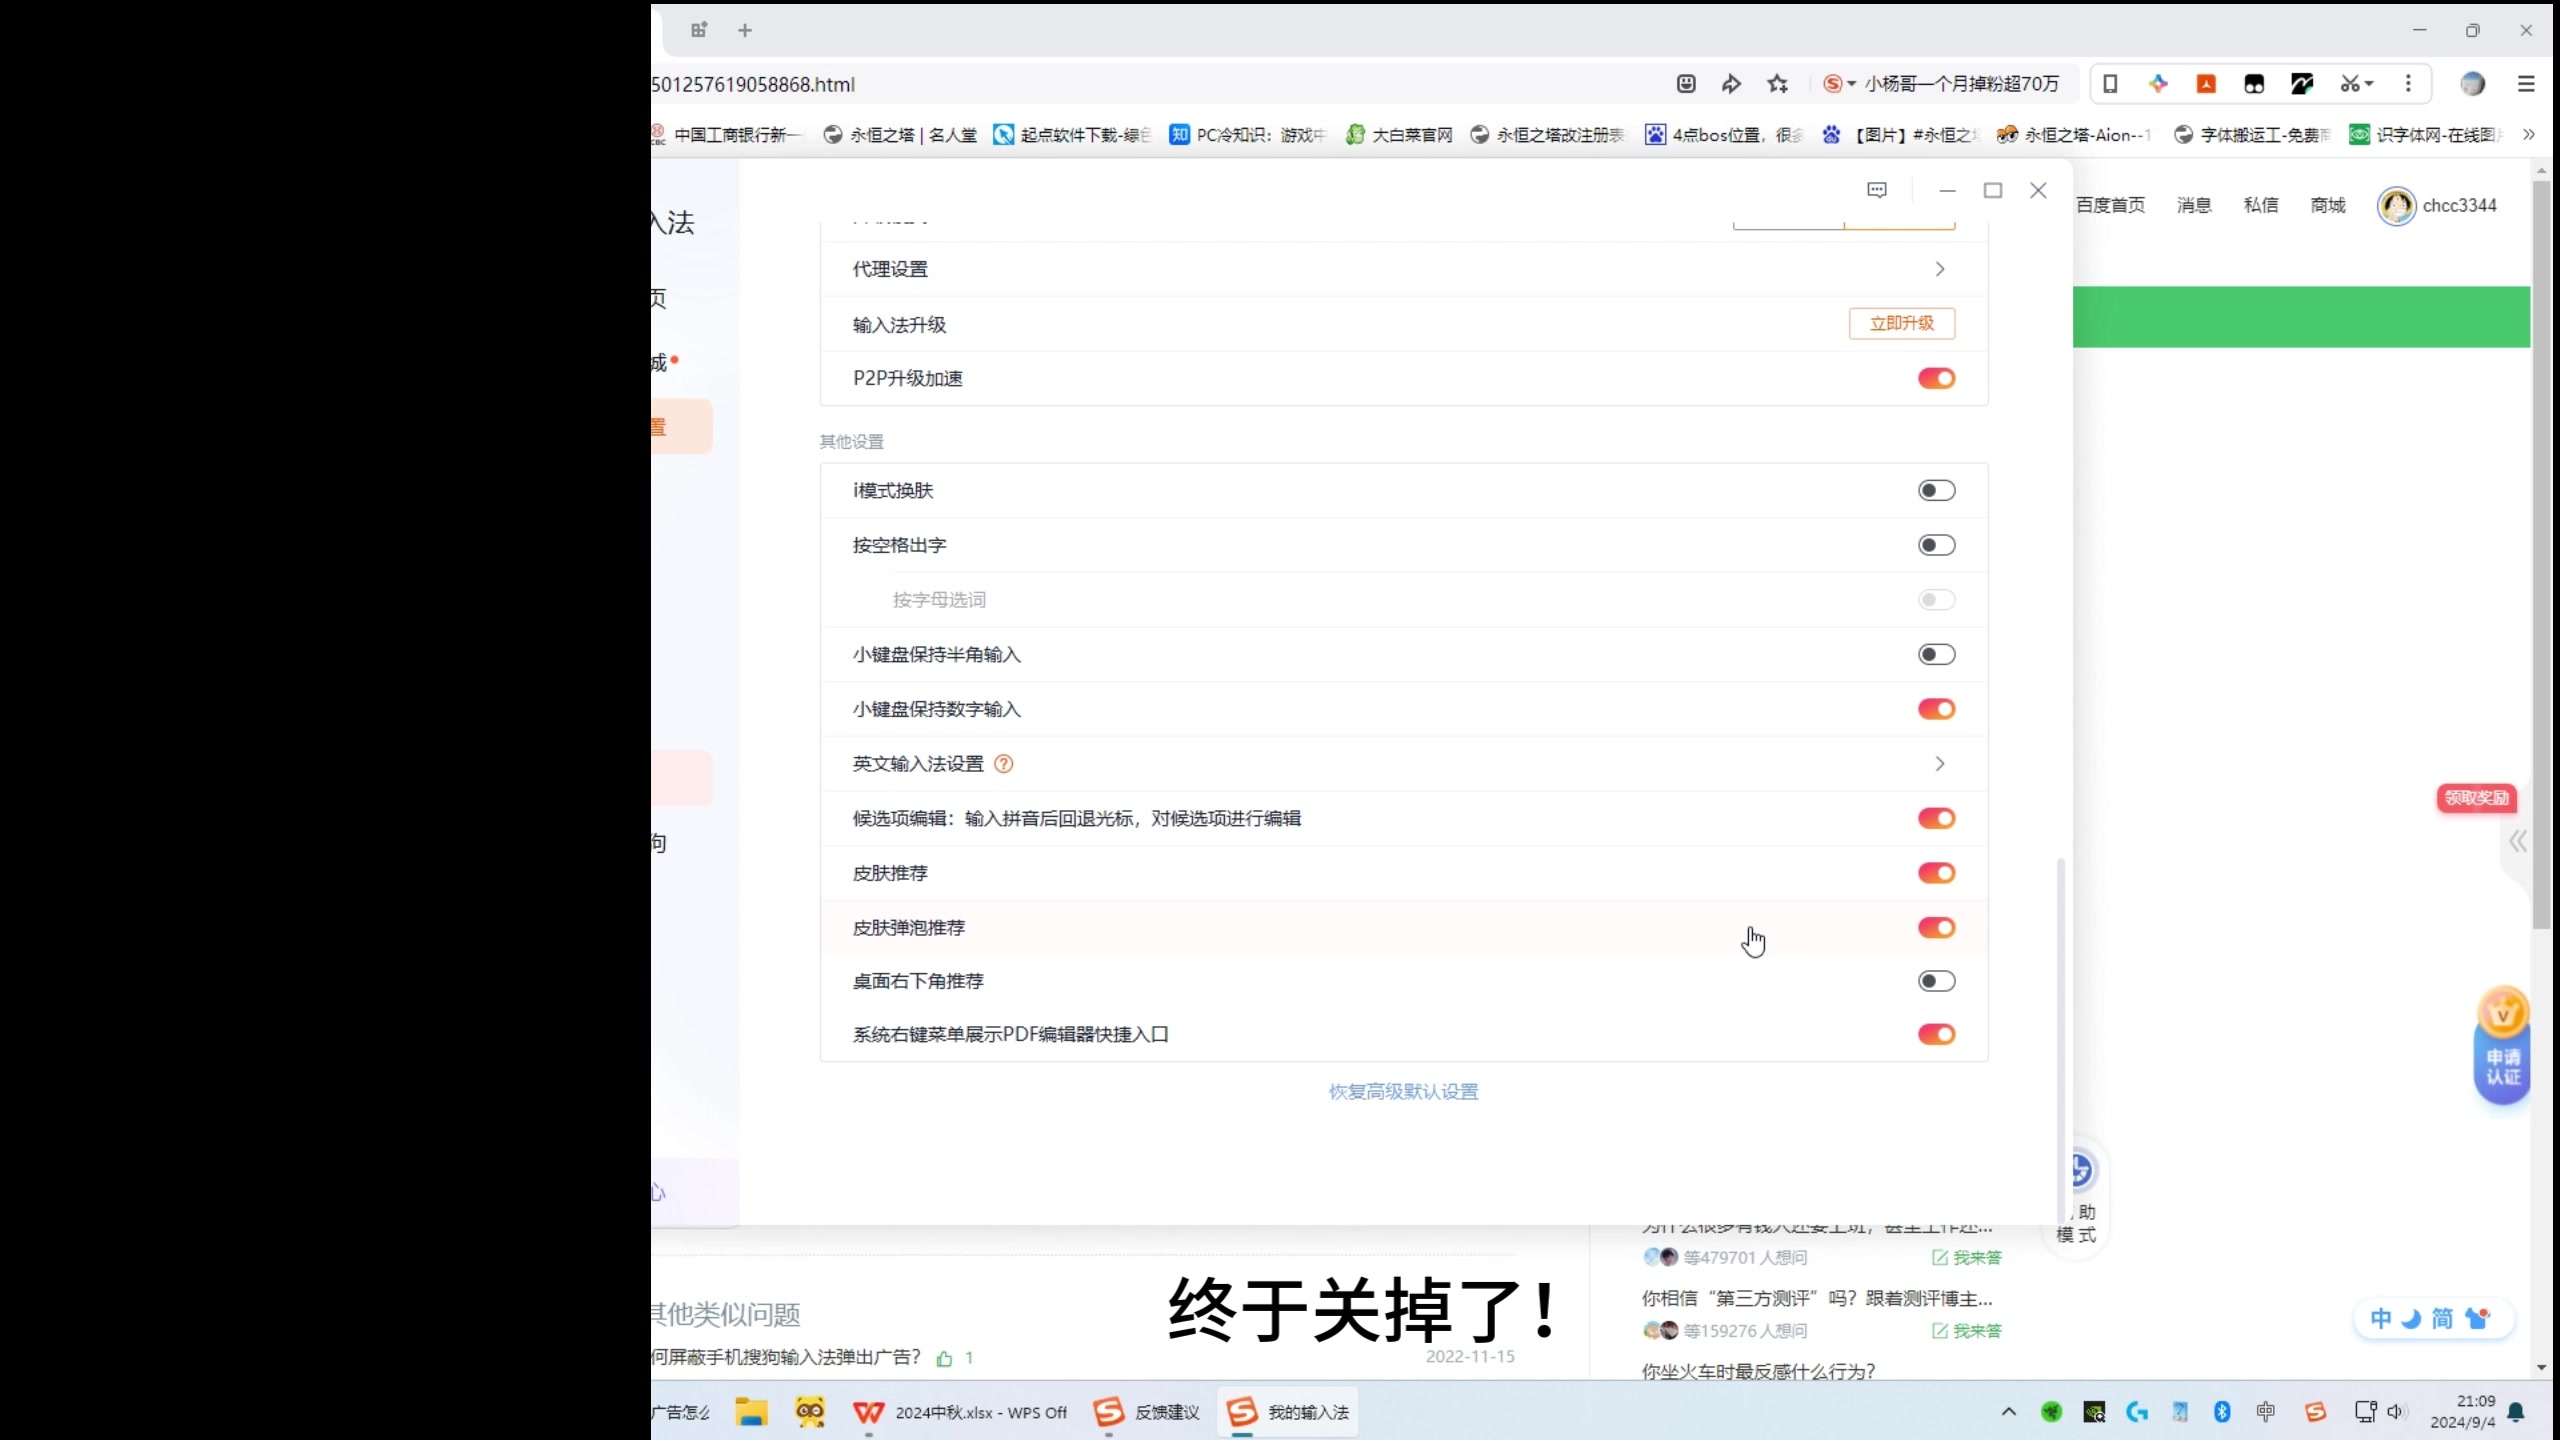Click the 立即升级 button
Image resolution: width=2560 pixels, height=1440 pixels.
(x=1902, y=323)
